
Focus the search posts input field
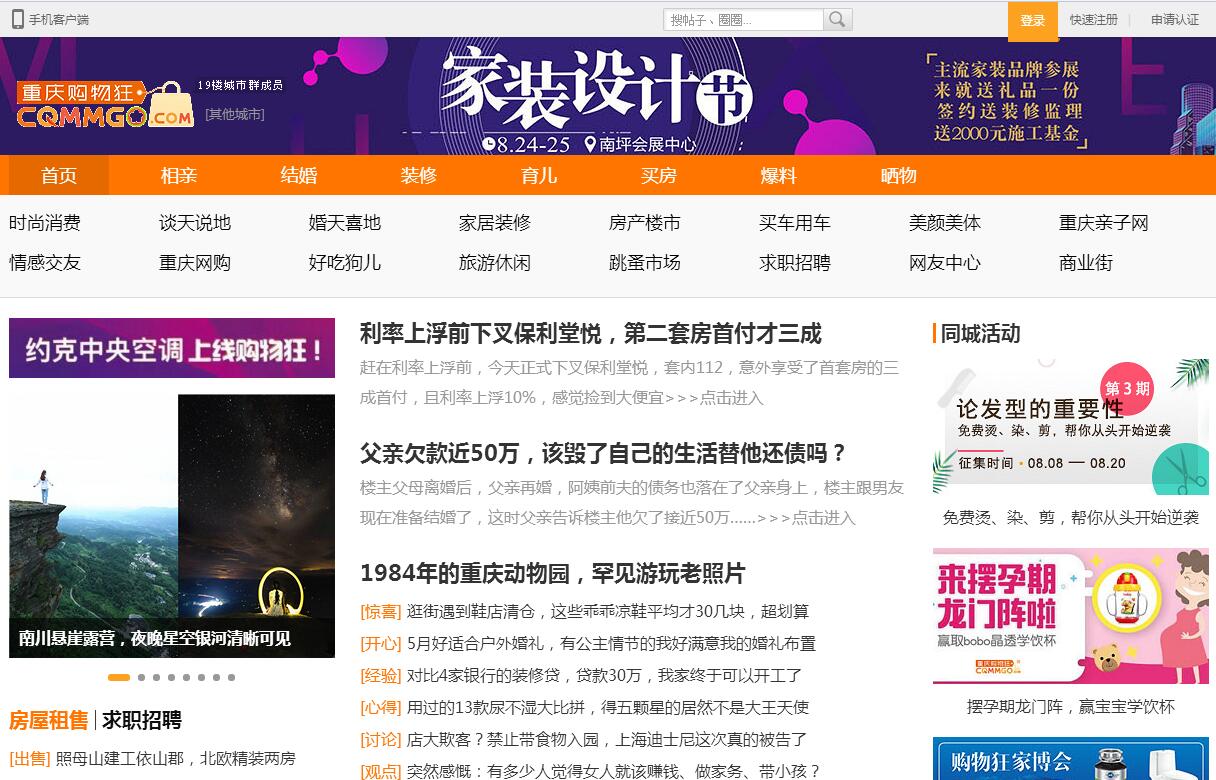point(743,19)
